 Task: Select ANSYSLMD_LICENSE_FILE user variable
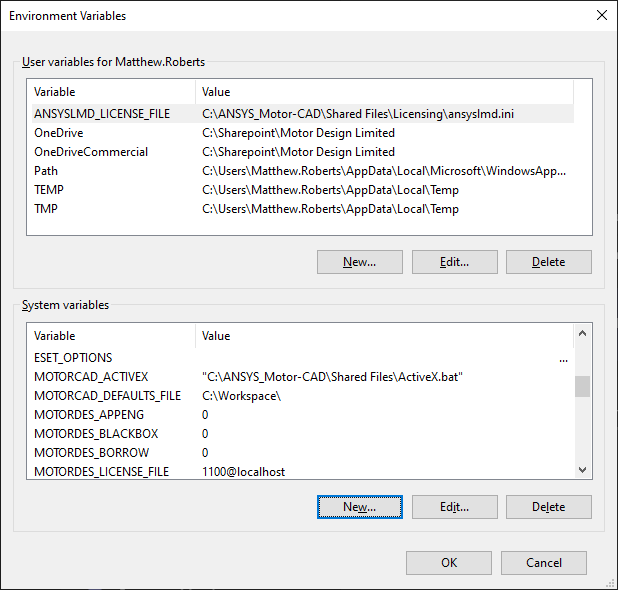(303, 114)
